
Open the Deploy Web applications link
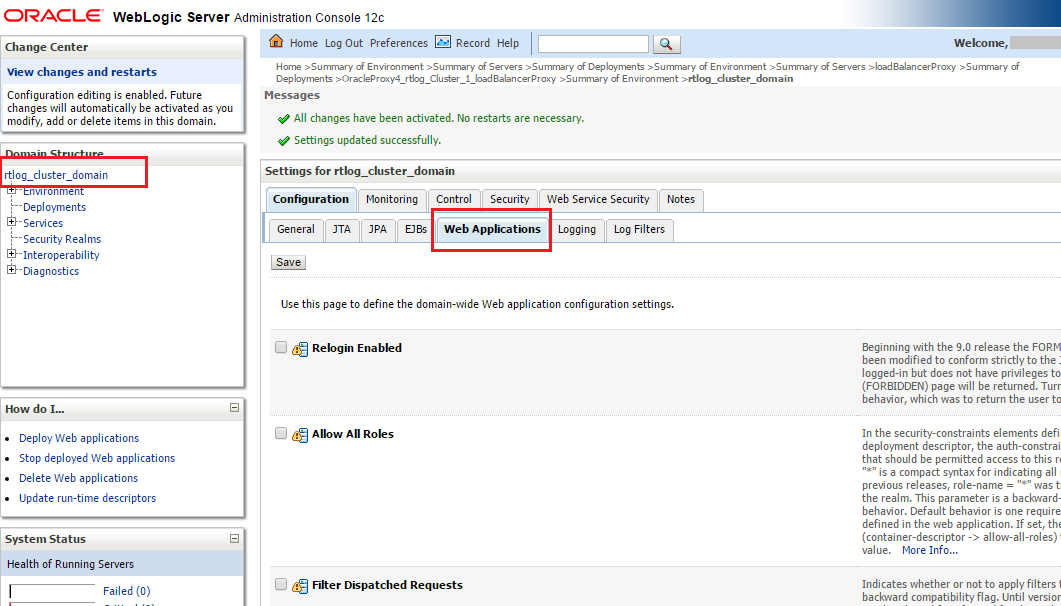(78, 438)
